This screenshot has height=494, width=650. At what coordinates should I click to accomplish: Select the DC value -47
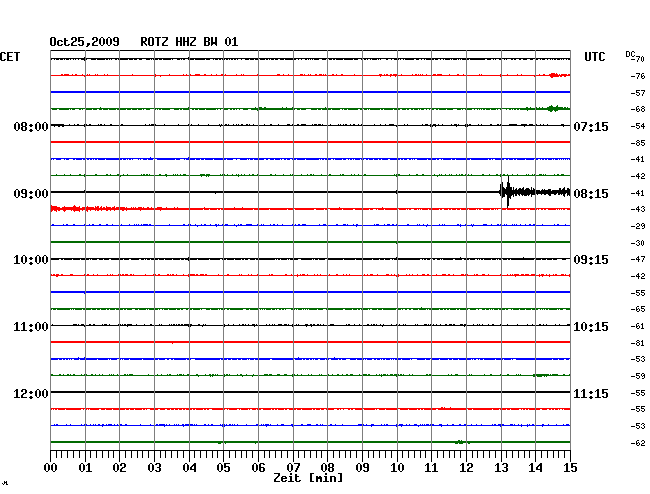[x=638, y=259]
